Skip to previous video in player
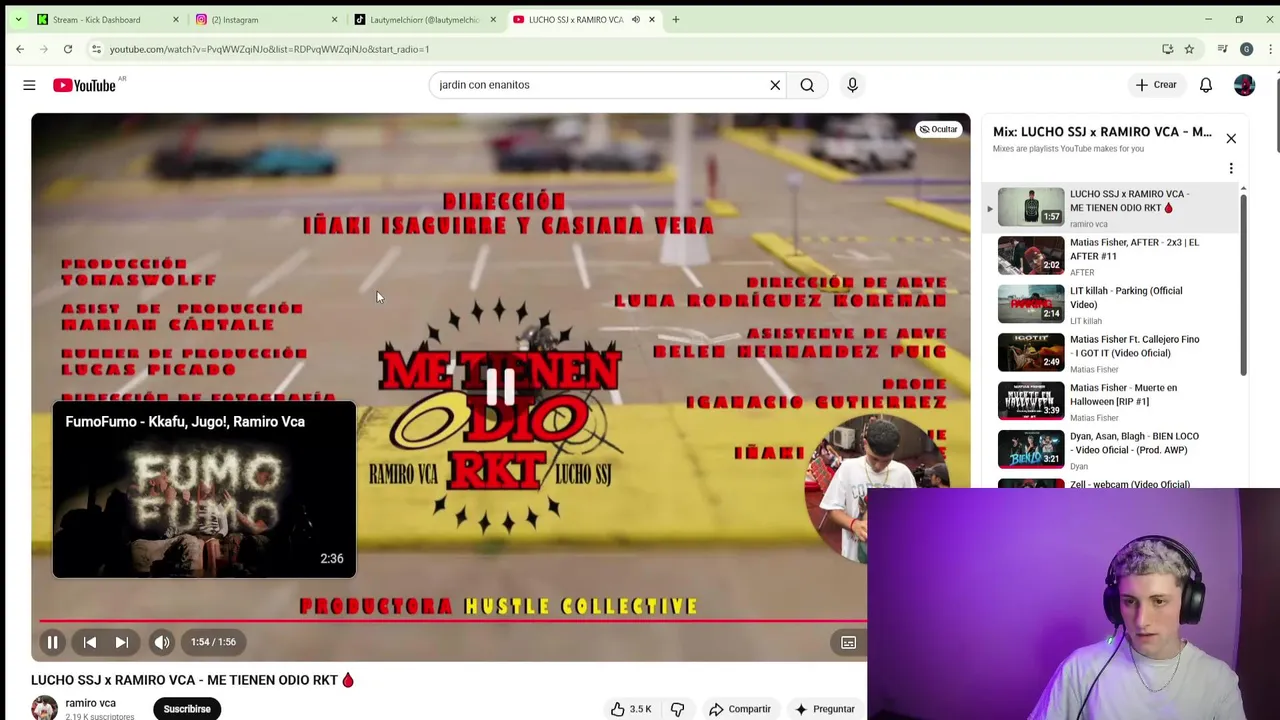 pyautogui.click(x=89, y=642)
